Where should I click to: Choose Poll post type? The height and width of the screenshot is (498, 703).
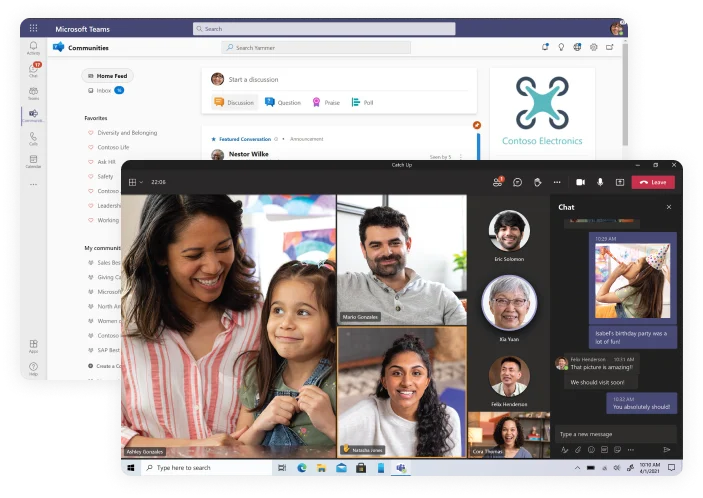(362, 102)
